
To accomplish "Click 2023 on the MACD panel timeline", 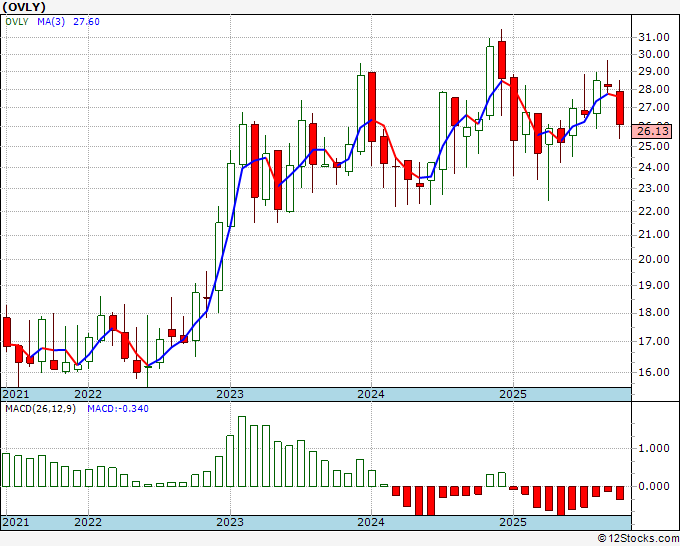I will (230, 522).
